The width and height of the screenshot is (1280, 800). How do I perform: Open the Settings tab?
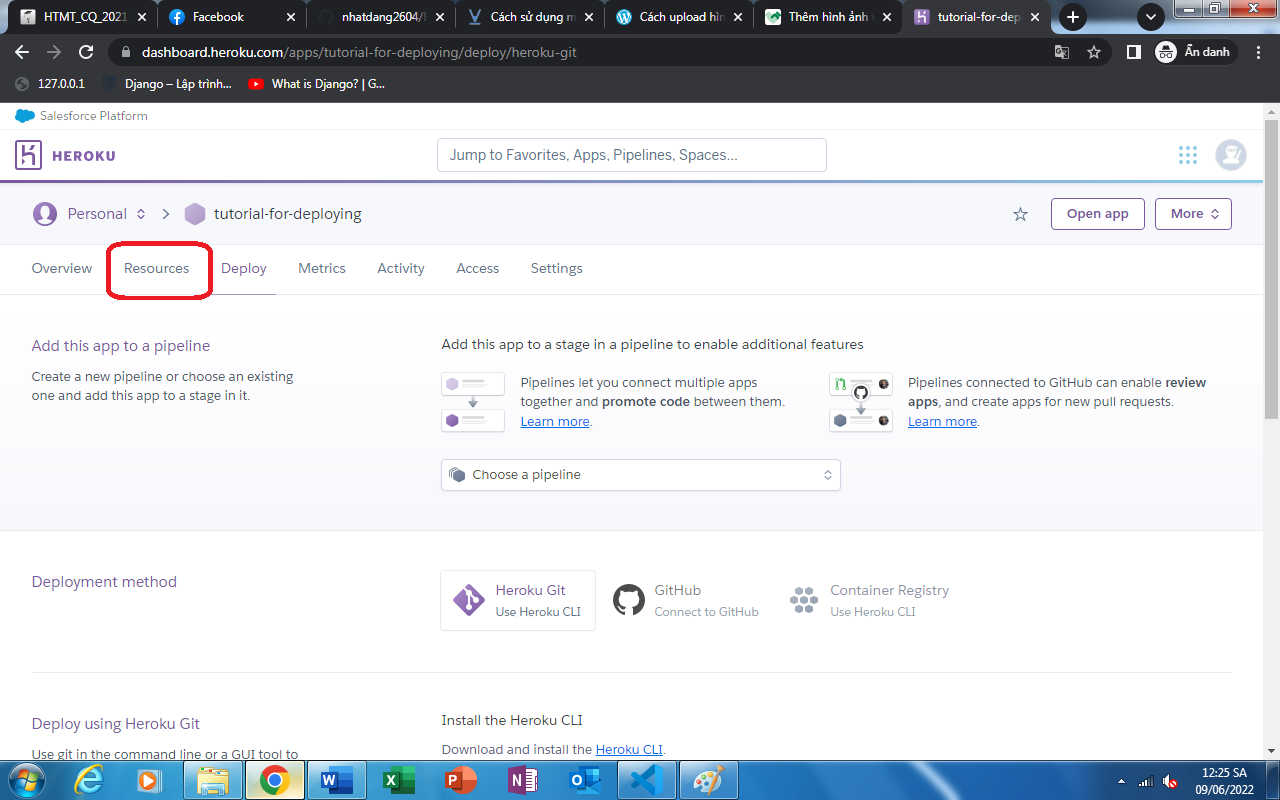[x=557, y=268]
